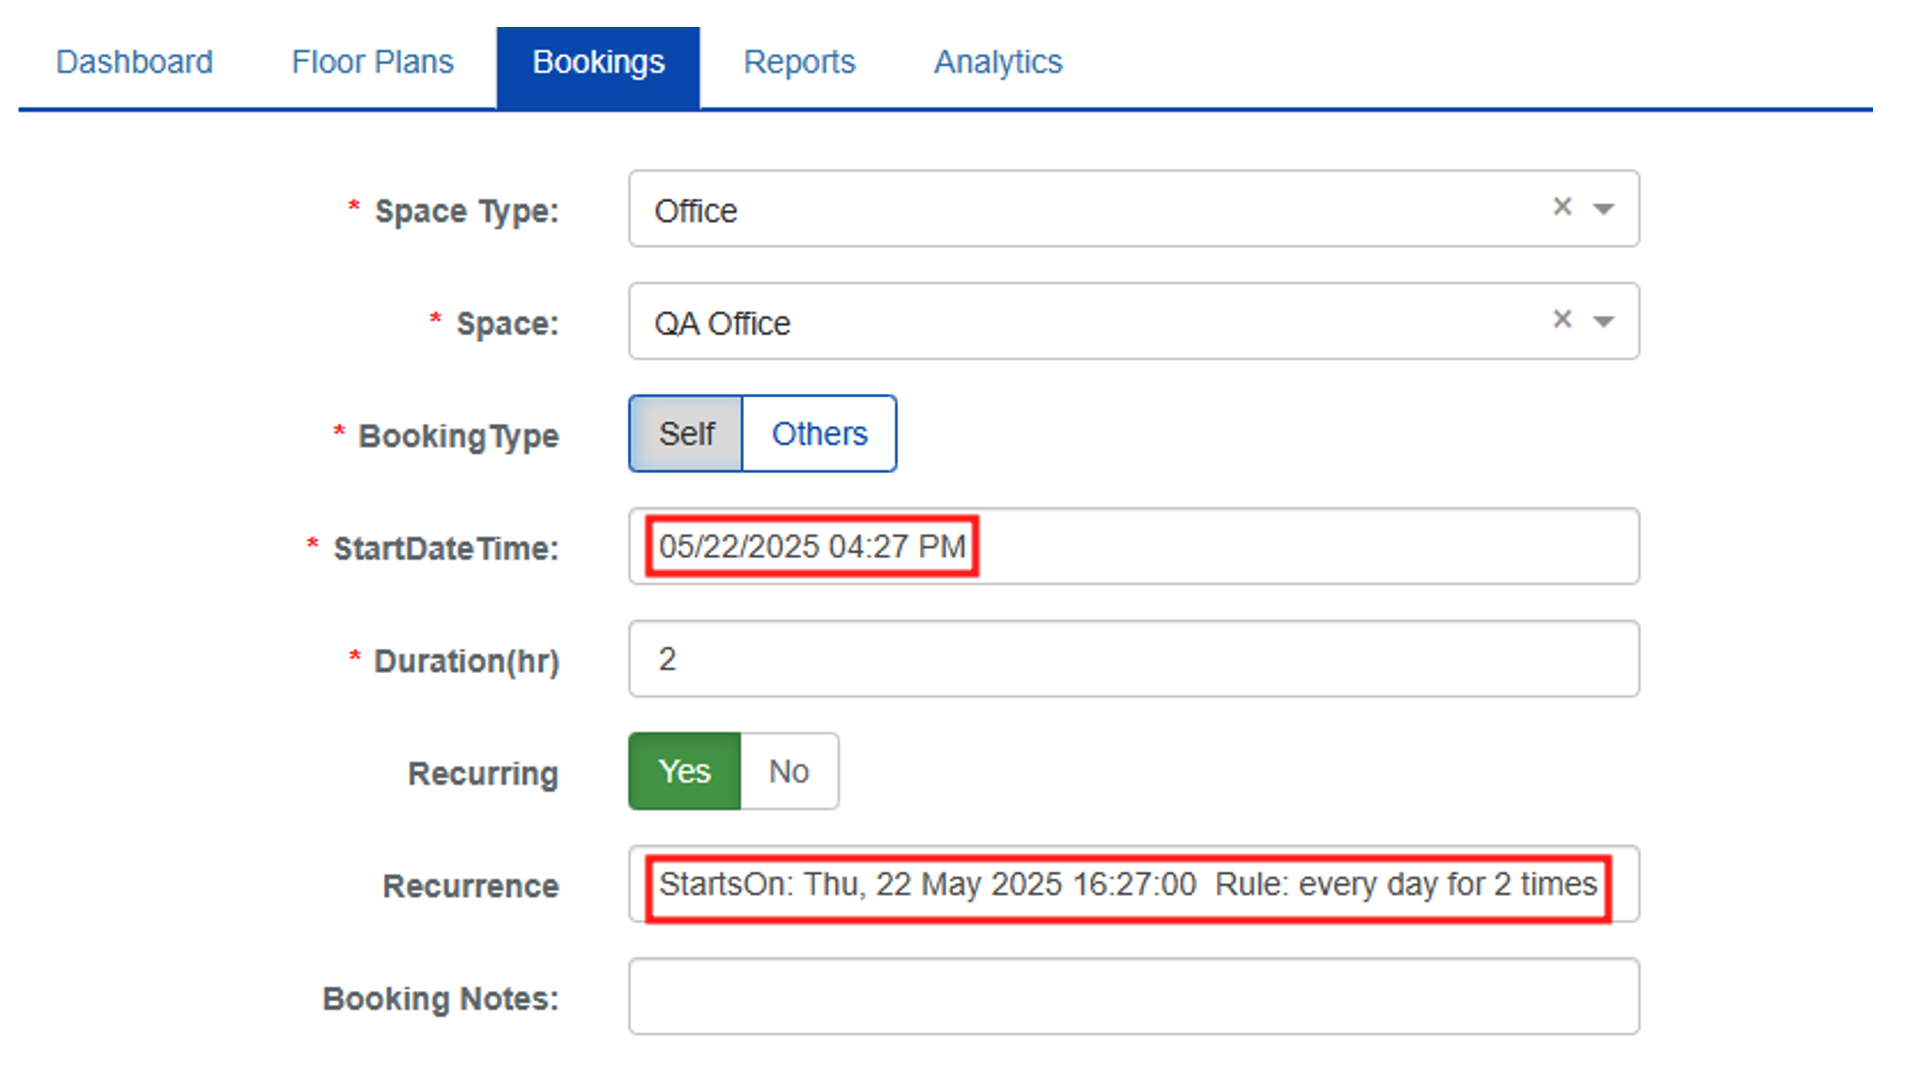Click the QA Office text value
The image size is (1930, 1080).
[722, 322]
